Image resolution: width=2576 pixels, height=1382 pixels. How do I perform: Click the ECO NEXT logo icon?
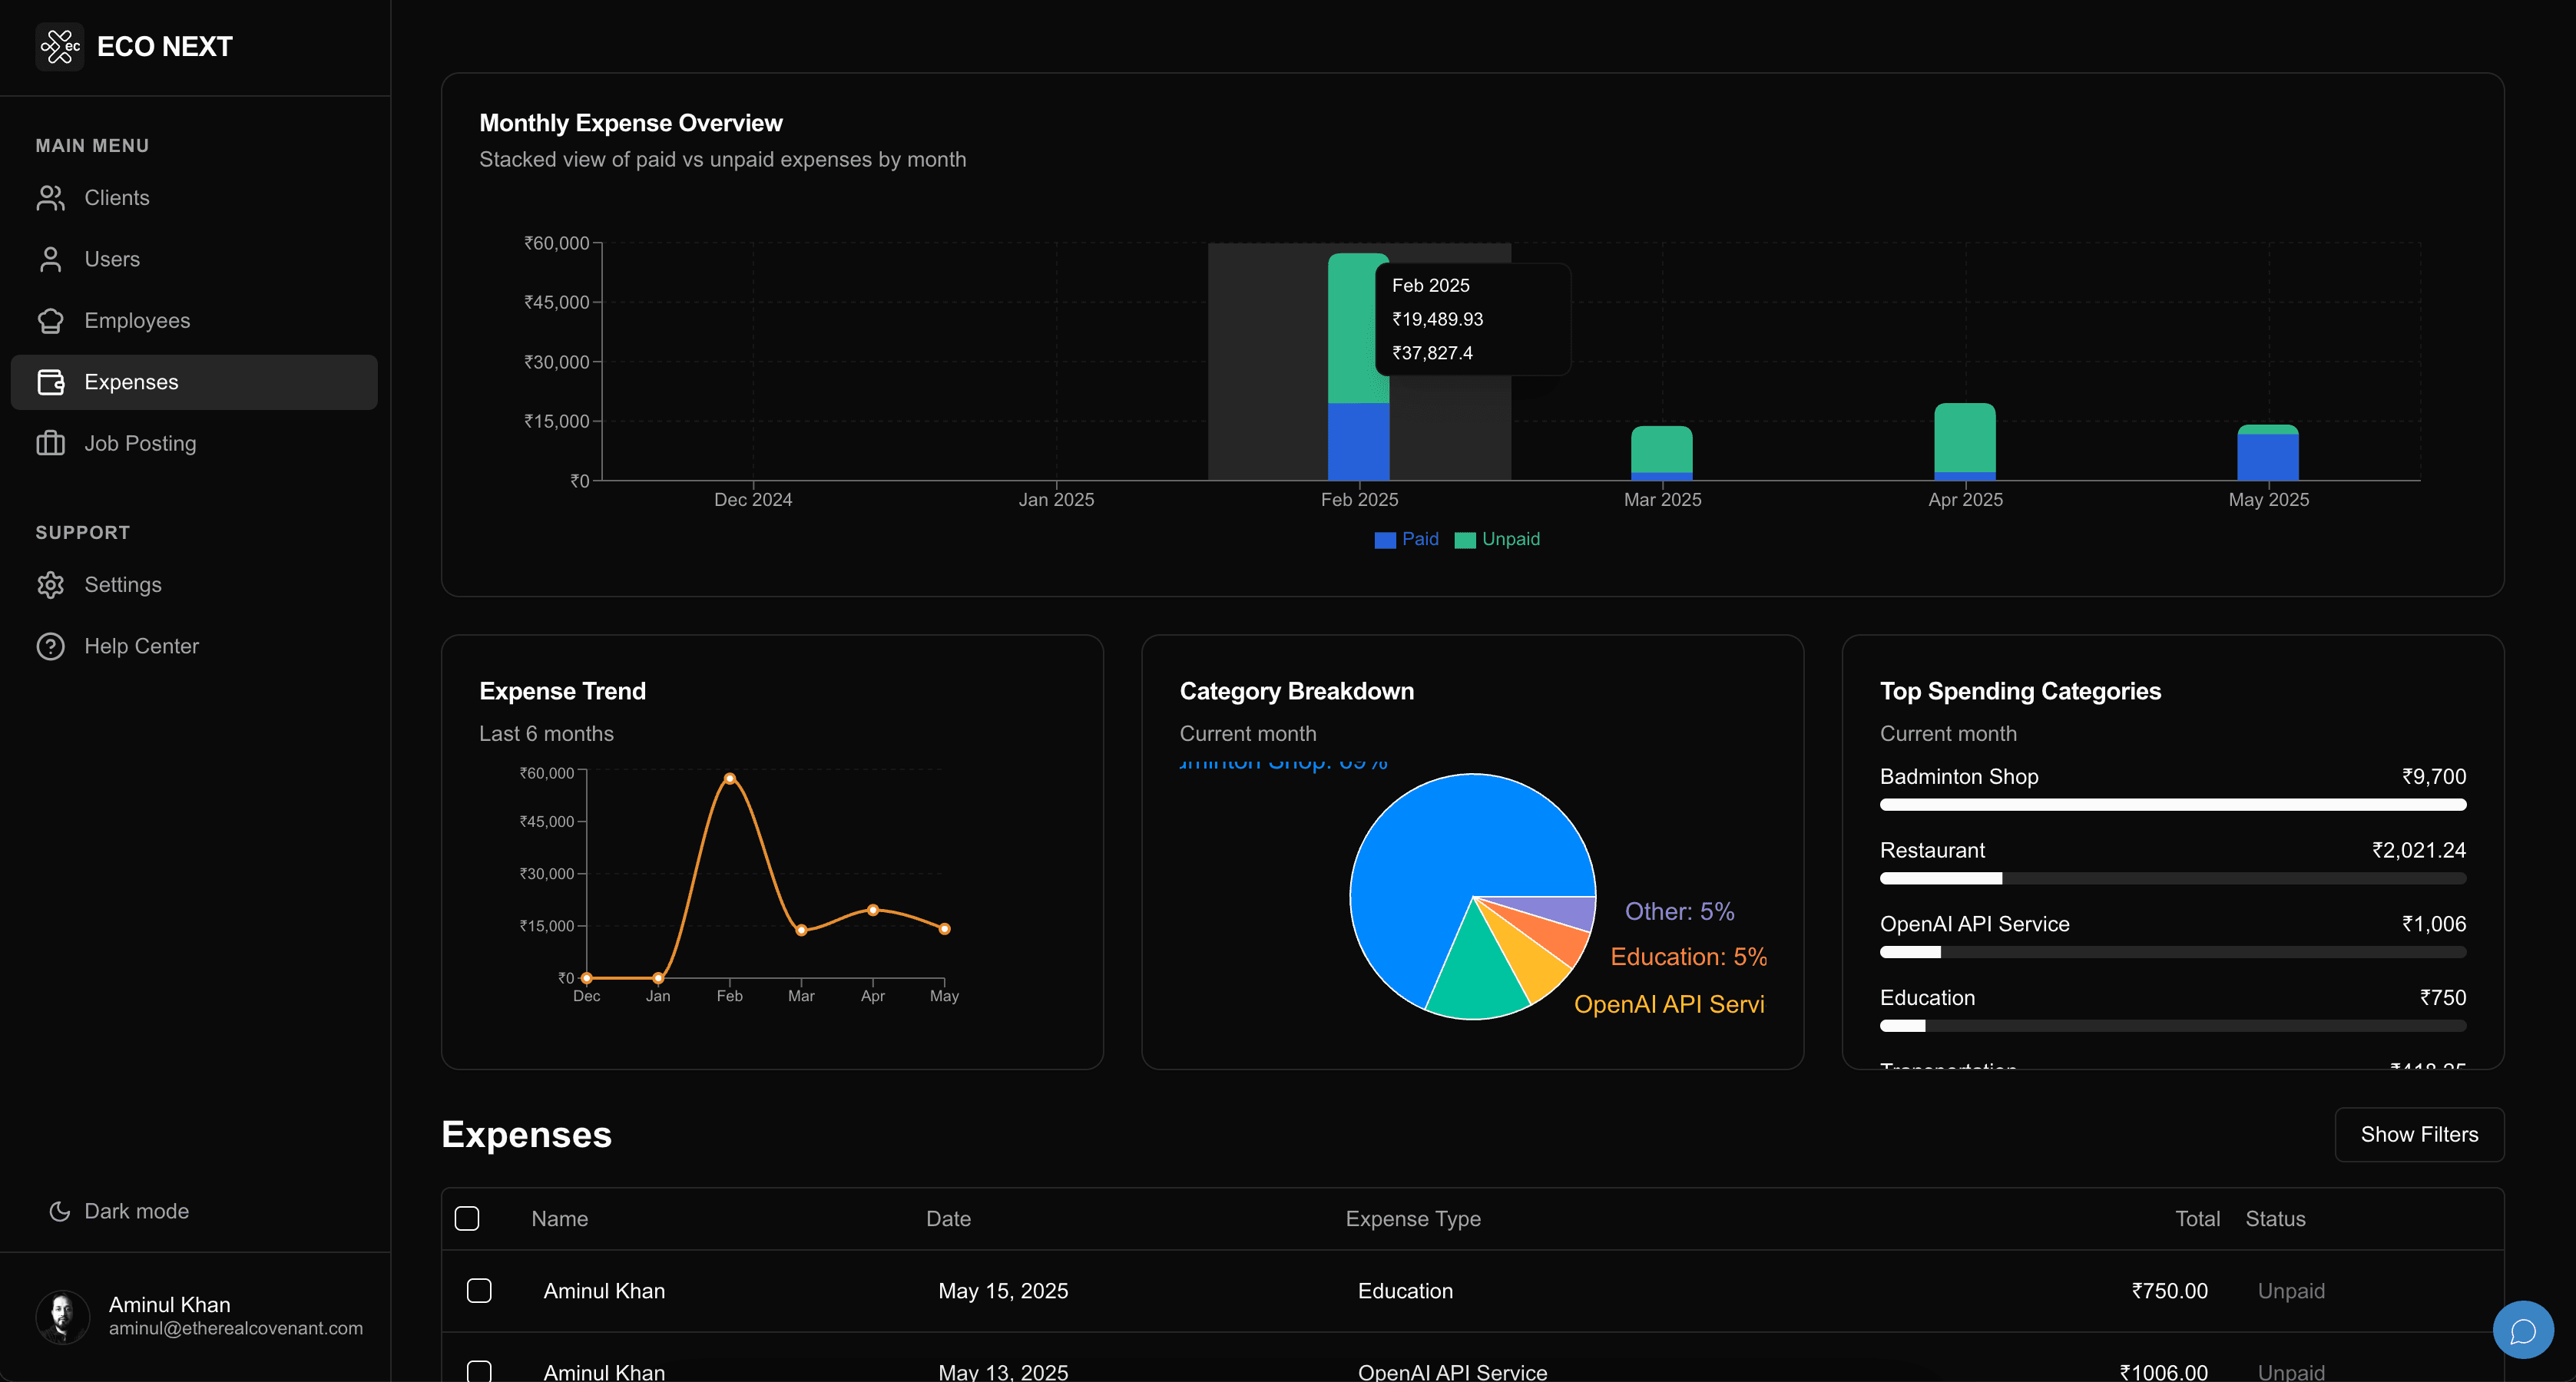pos(60,46)
